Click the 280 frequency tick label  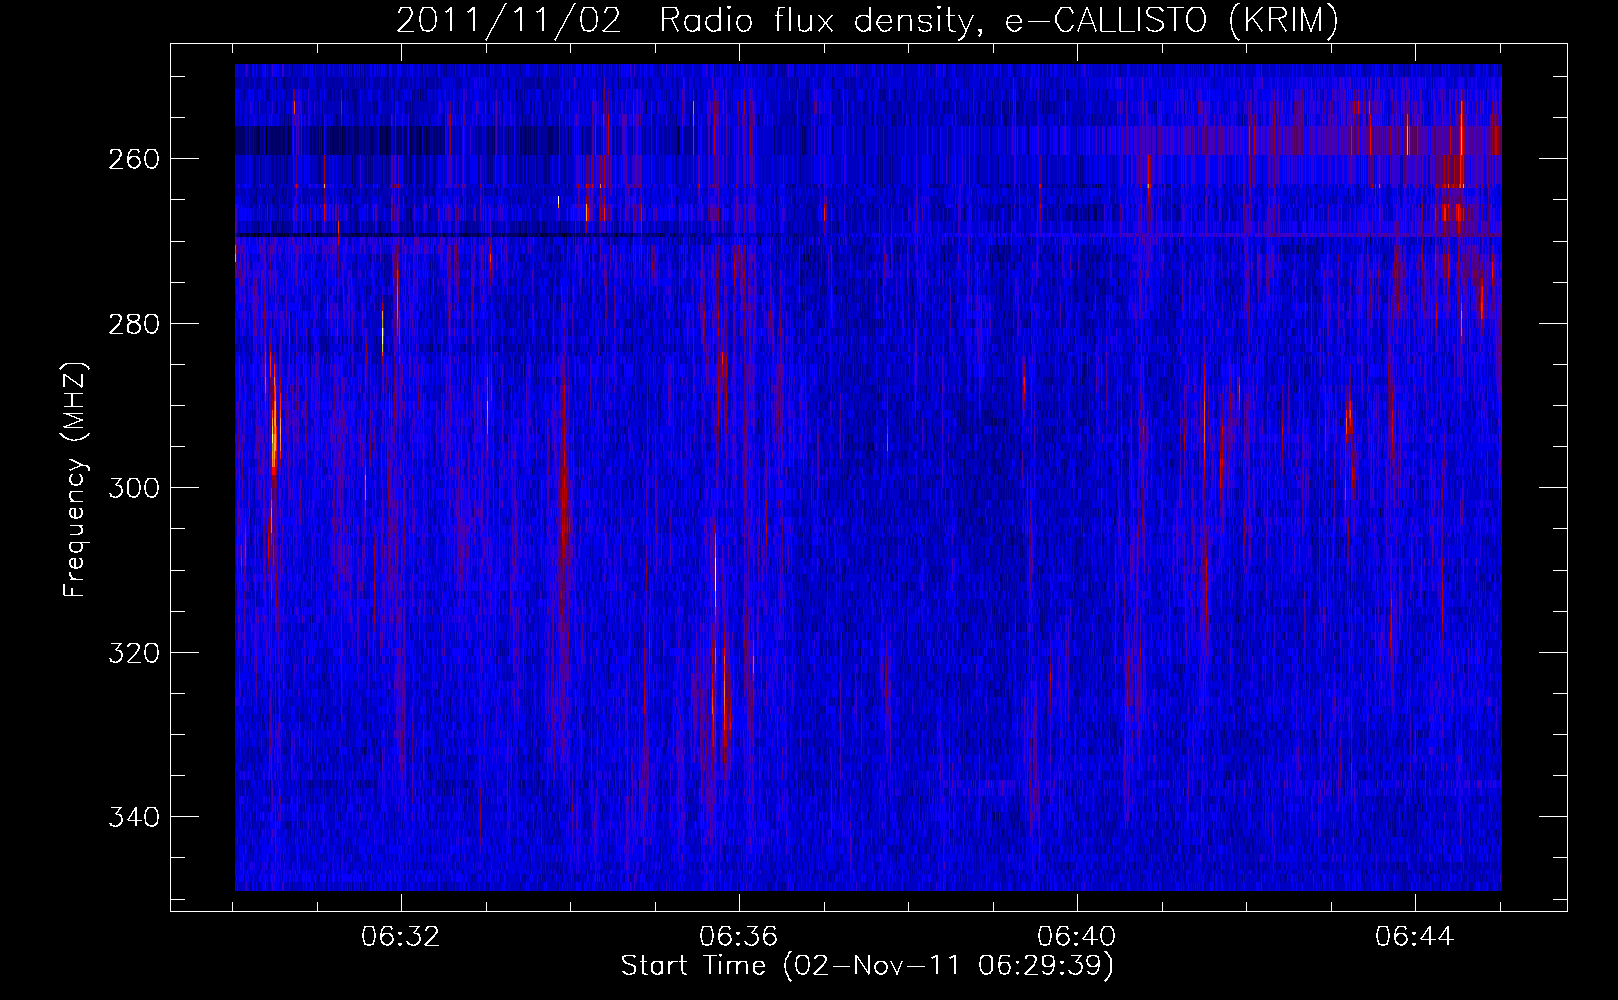click(x=133, y=324)
